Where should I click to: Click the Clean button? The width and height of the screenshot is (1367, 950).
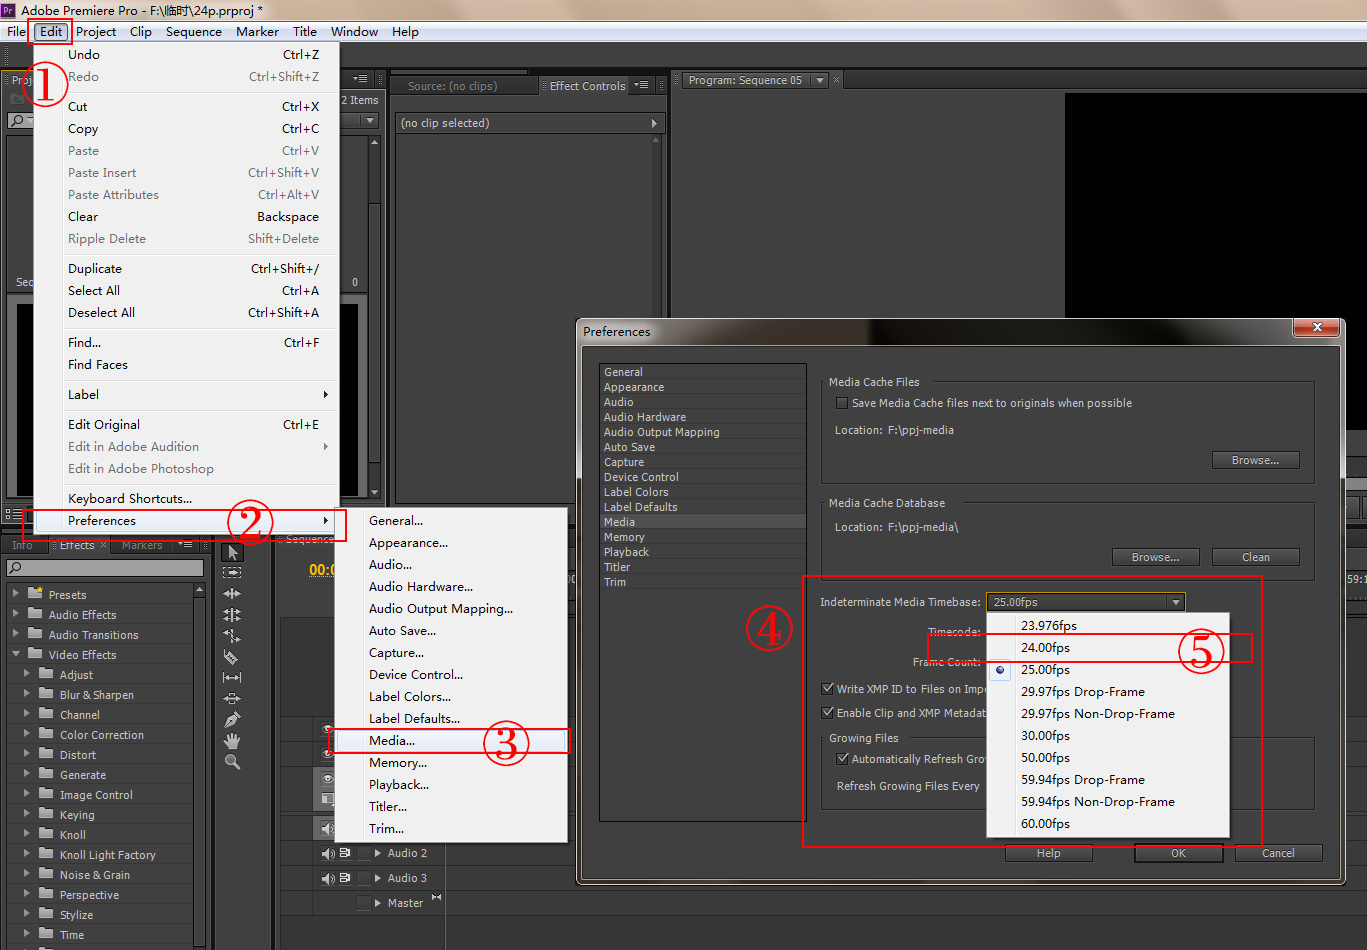coord(1256,557)
